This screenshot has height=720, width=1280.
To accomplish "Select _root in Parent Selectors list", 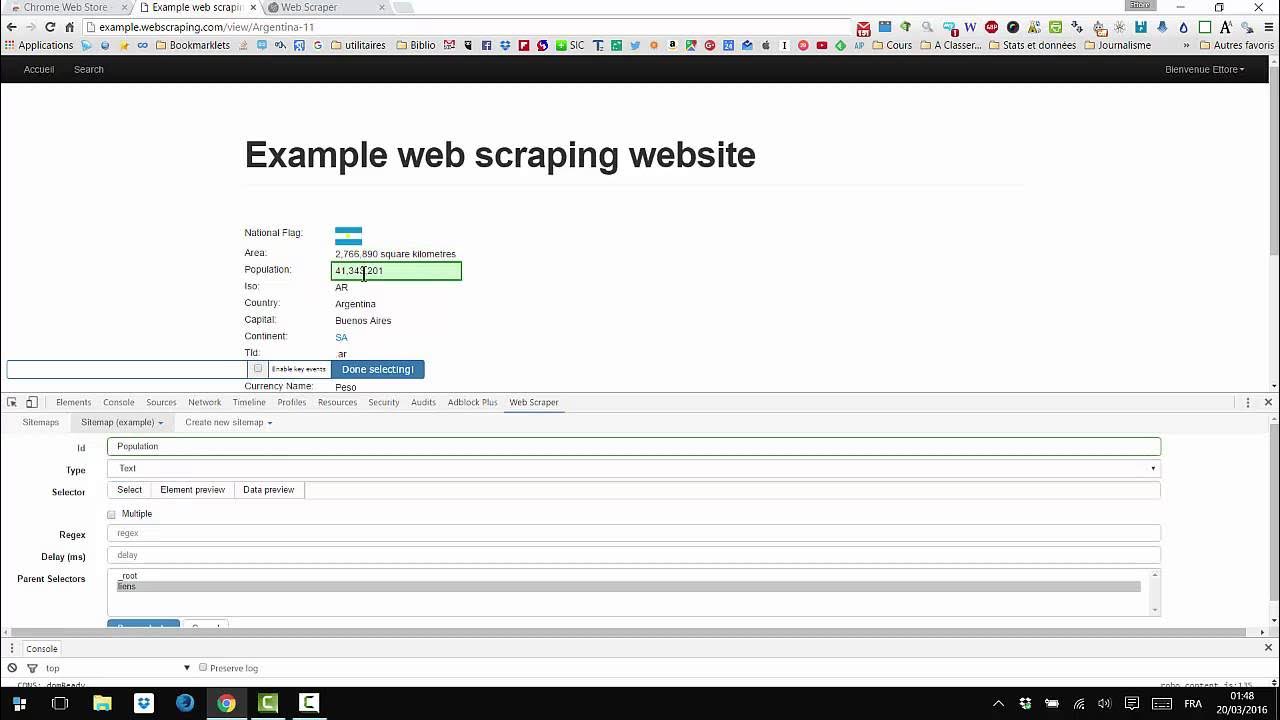I will [x=628, y=576].
